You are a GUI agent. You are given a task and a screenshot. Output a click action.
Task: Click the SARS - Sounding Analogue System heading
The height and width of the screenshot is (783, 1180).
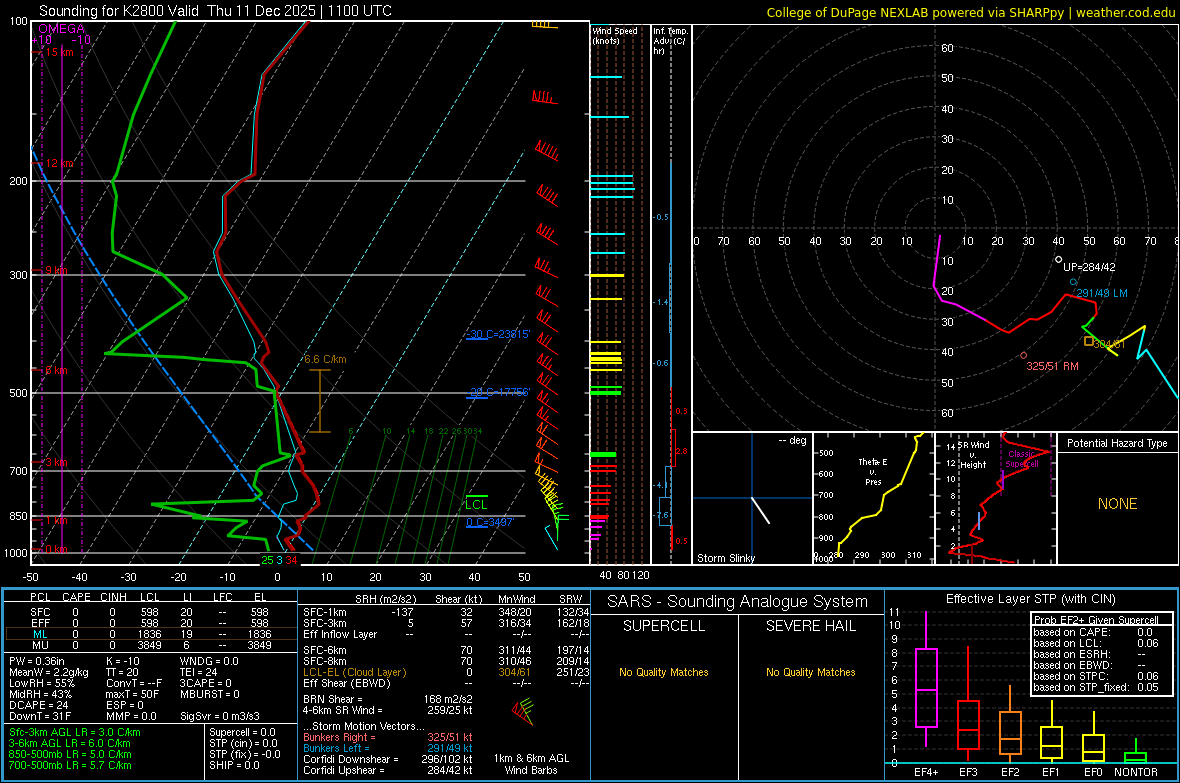738,602
